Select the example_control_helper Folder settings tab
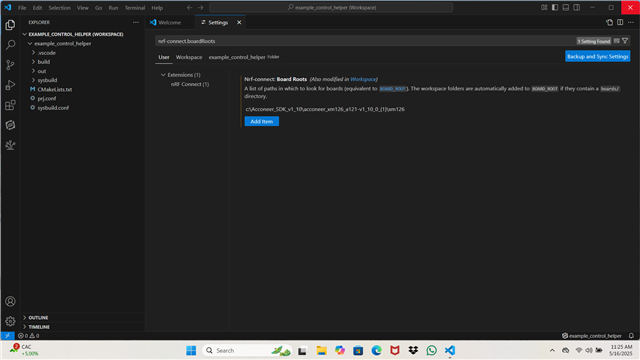This screenshot has height=360, width=640. (244, 57)
